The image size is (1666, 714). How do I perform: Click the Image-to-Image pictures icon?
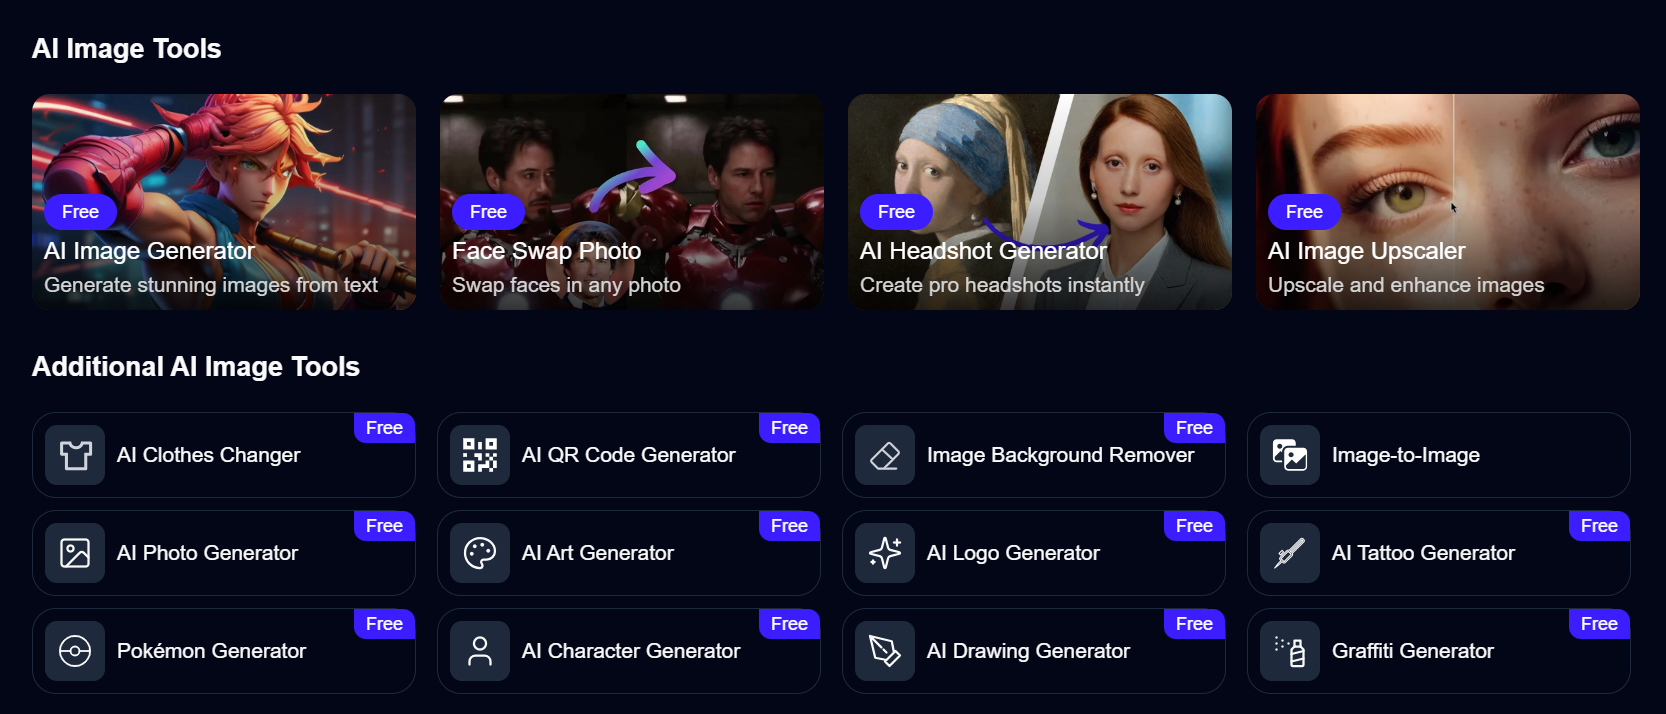pos(1290,455)
